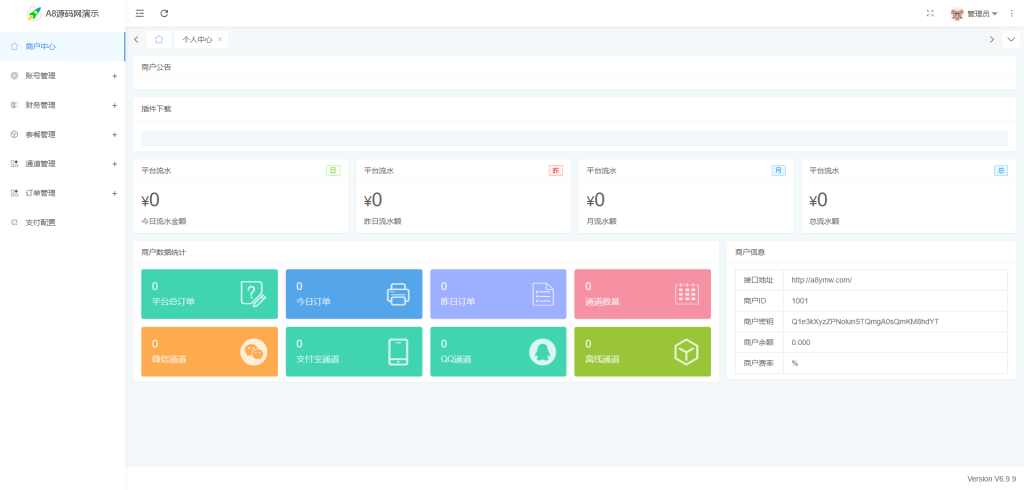Open the tab options dropdown chevron
This screenshot has height=490, width=1024.
click(x=1011, y=39)
